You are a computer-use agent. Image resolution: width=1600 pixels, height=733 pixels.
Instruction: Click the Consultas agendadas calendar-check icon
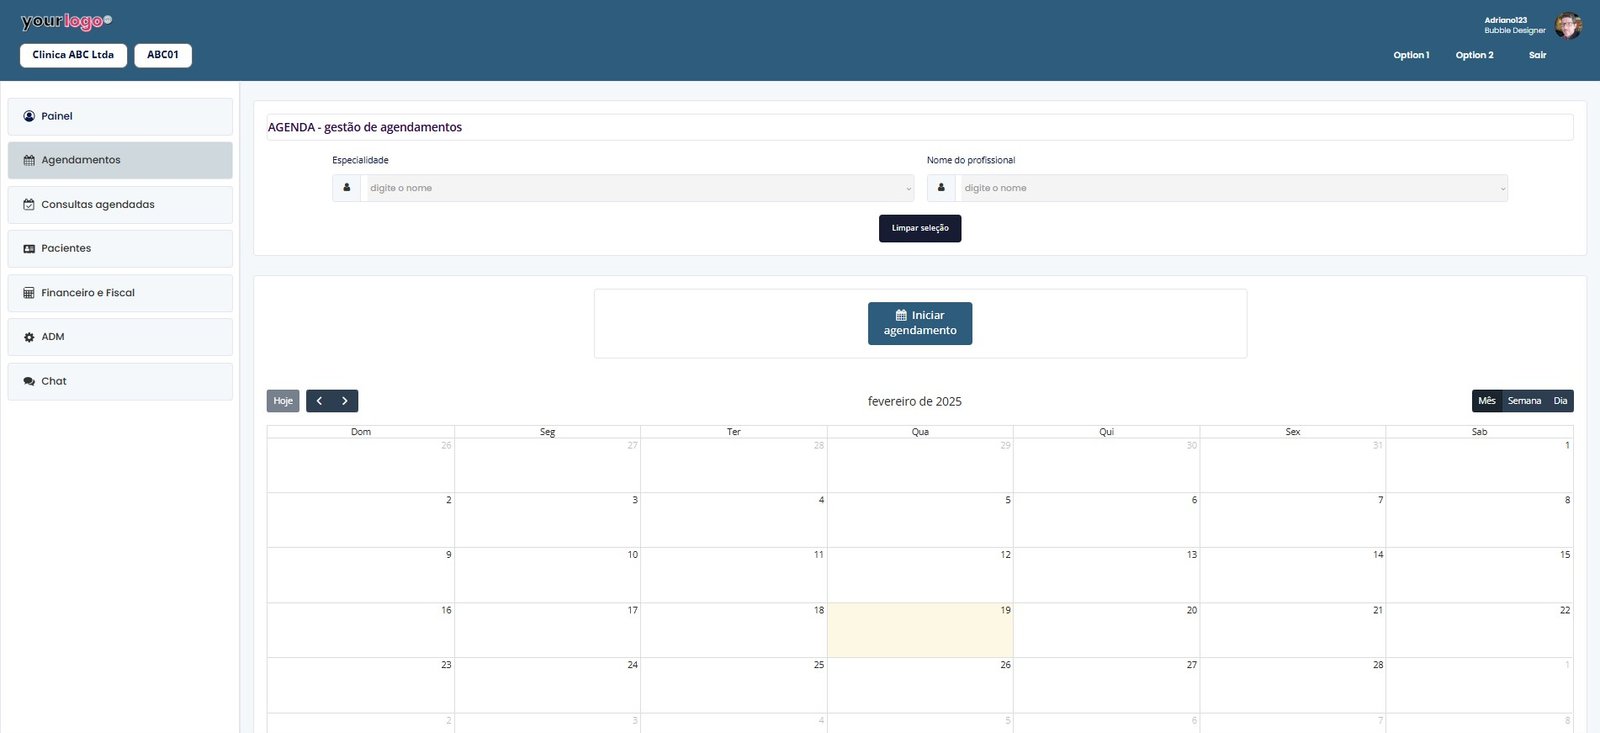coord(29,204)
